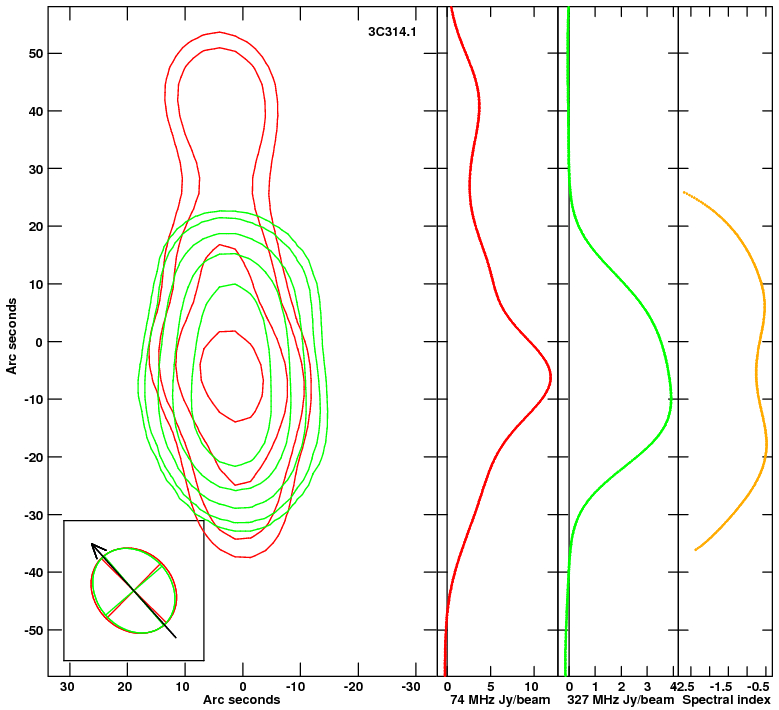Click the x-axis tick label -30
This screenshot has width=779, height=710.
(410, 687)
